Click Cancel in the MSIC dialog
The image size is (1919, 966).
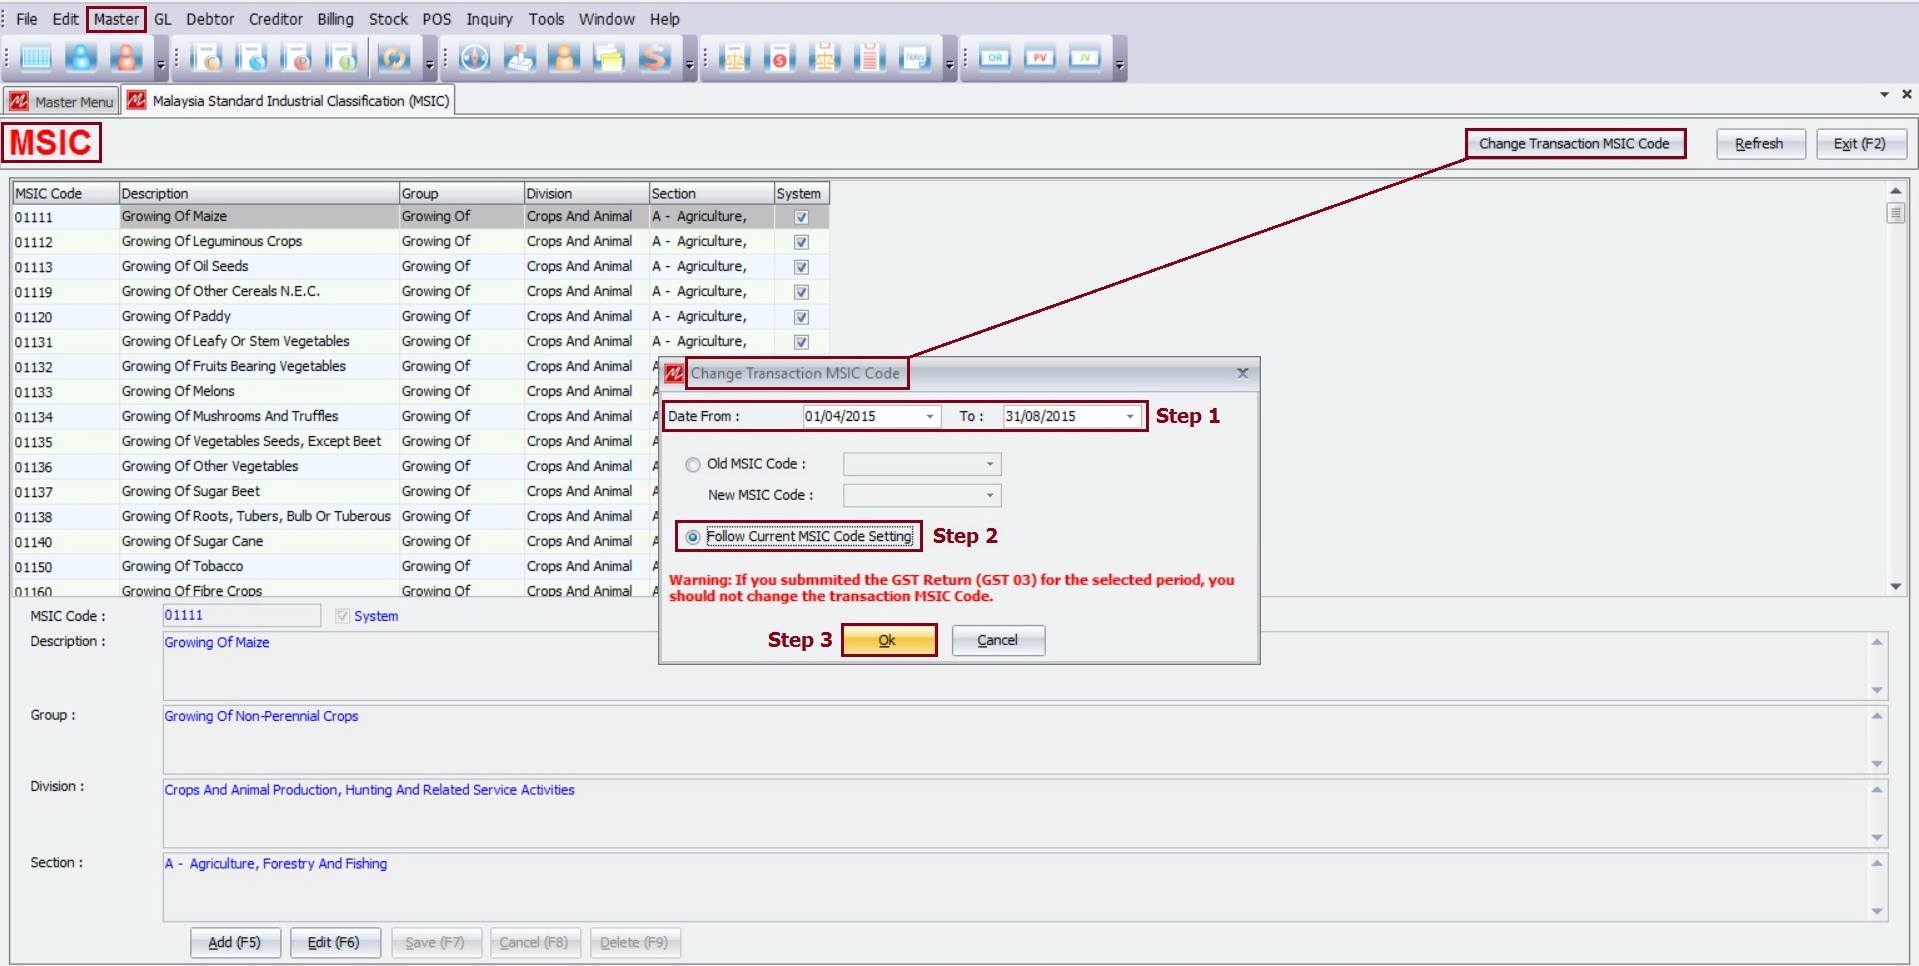coord(997,640)
